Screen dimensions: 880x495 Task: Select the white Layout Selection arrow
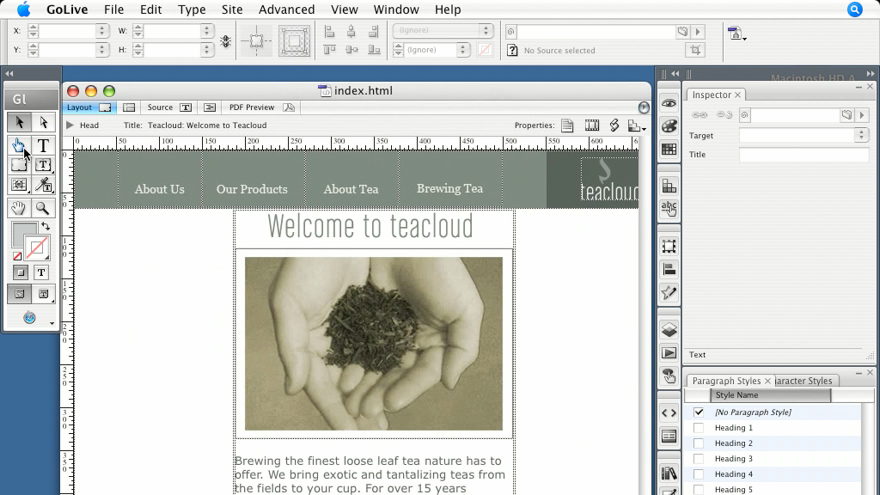[43, 122]
